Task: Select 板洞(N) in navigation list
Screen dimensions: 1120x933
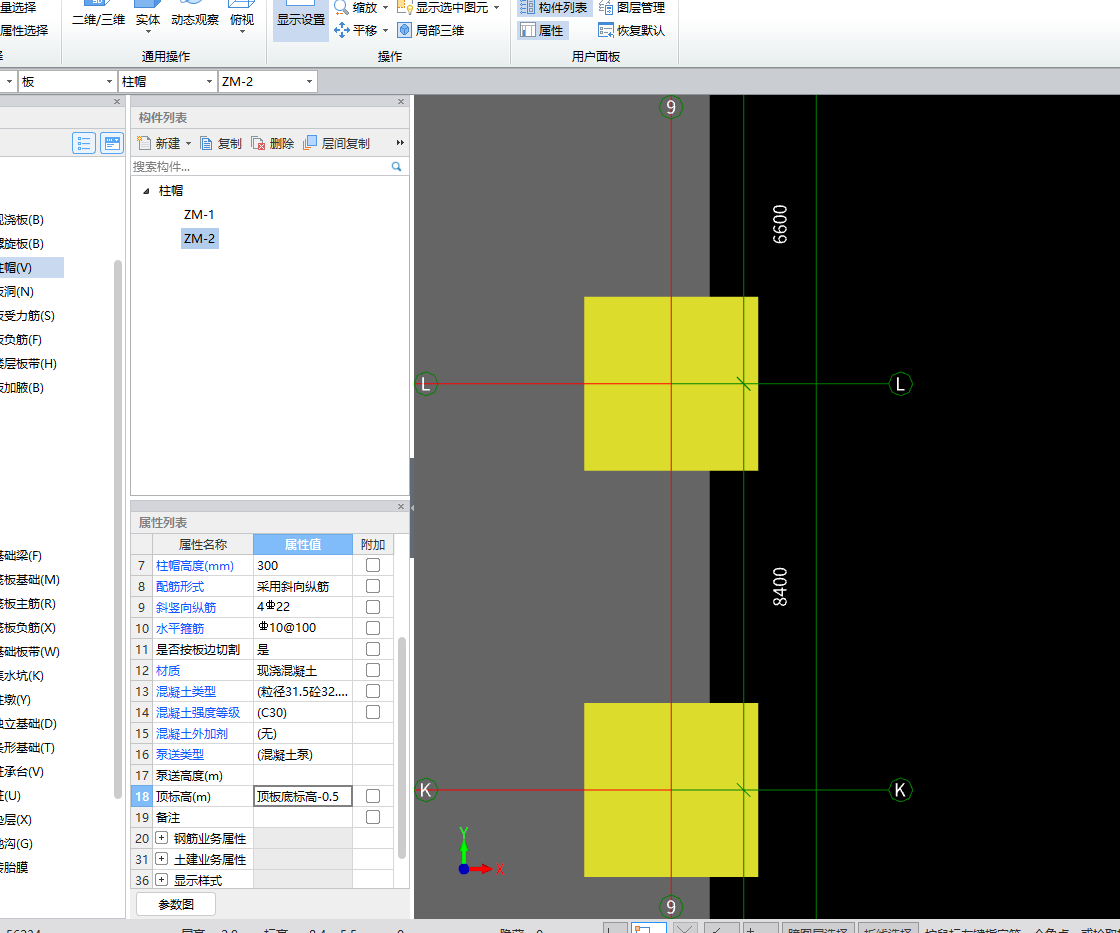Action: coord(17,291)
